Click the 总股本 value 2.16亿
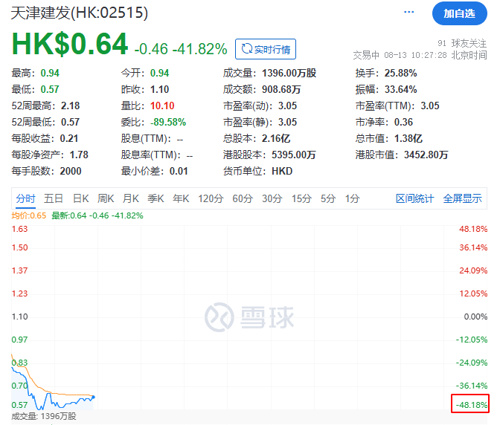Screen dimensions: 500x425 click(x=276, y=138)
